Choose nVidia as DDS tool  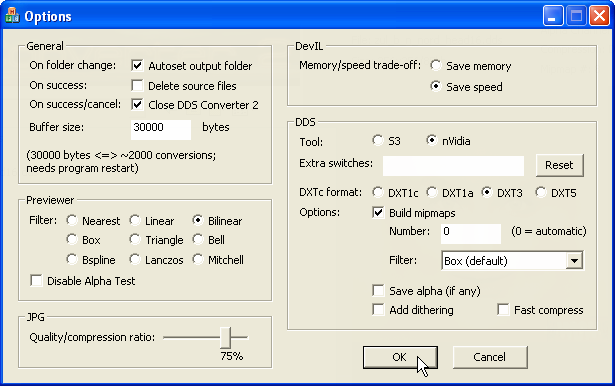pyautogui.click(x=432, y=140)
